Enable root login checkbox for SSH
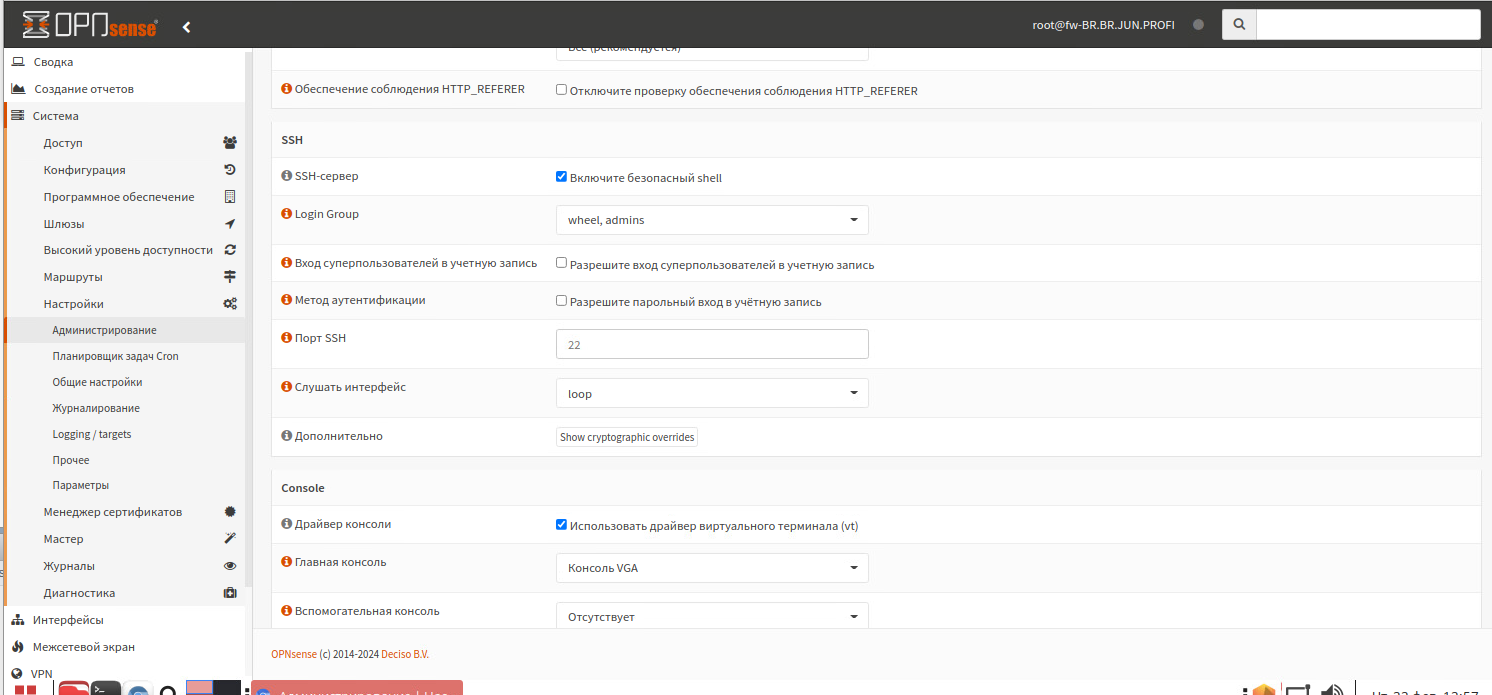Screen dimensions: 1492x695 click(x=561, y=264)
